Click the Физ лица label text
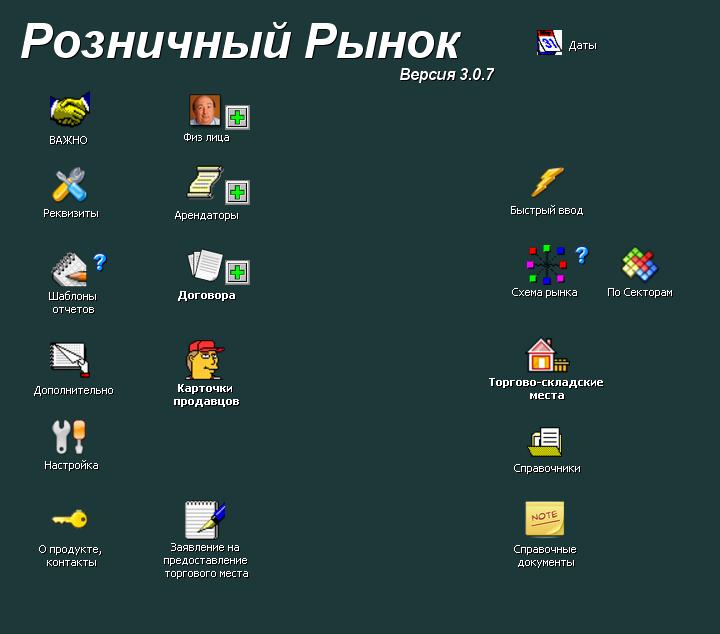 206,137
